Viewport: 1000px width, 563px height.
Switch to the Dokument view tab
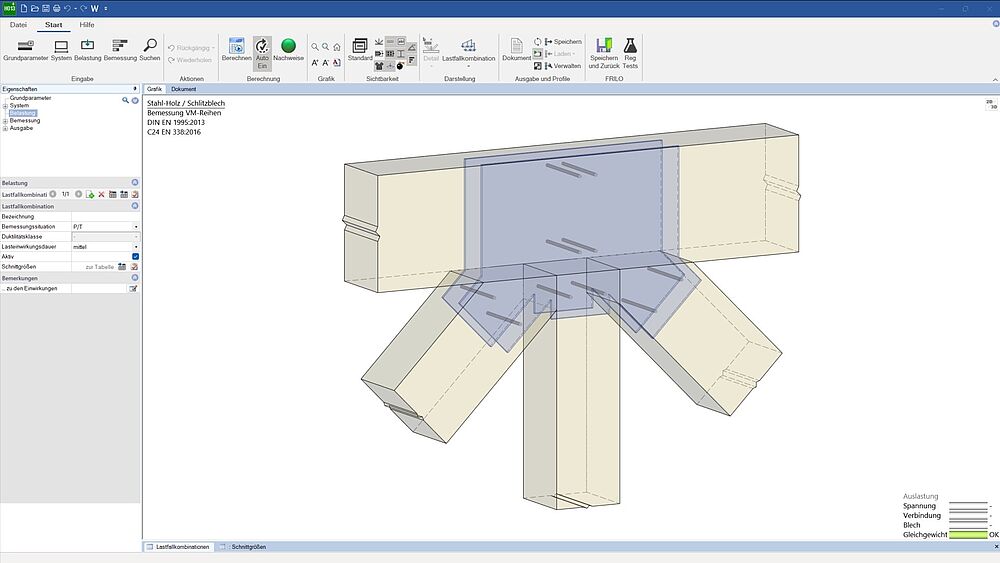[x=183, y=89]
